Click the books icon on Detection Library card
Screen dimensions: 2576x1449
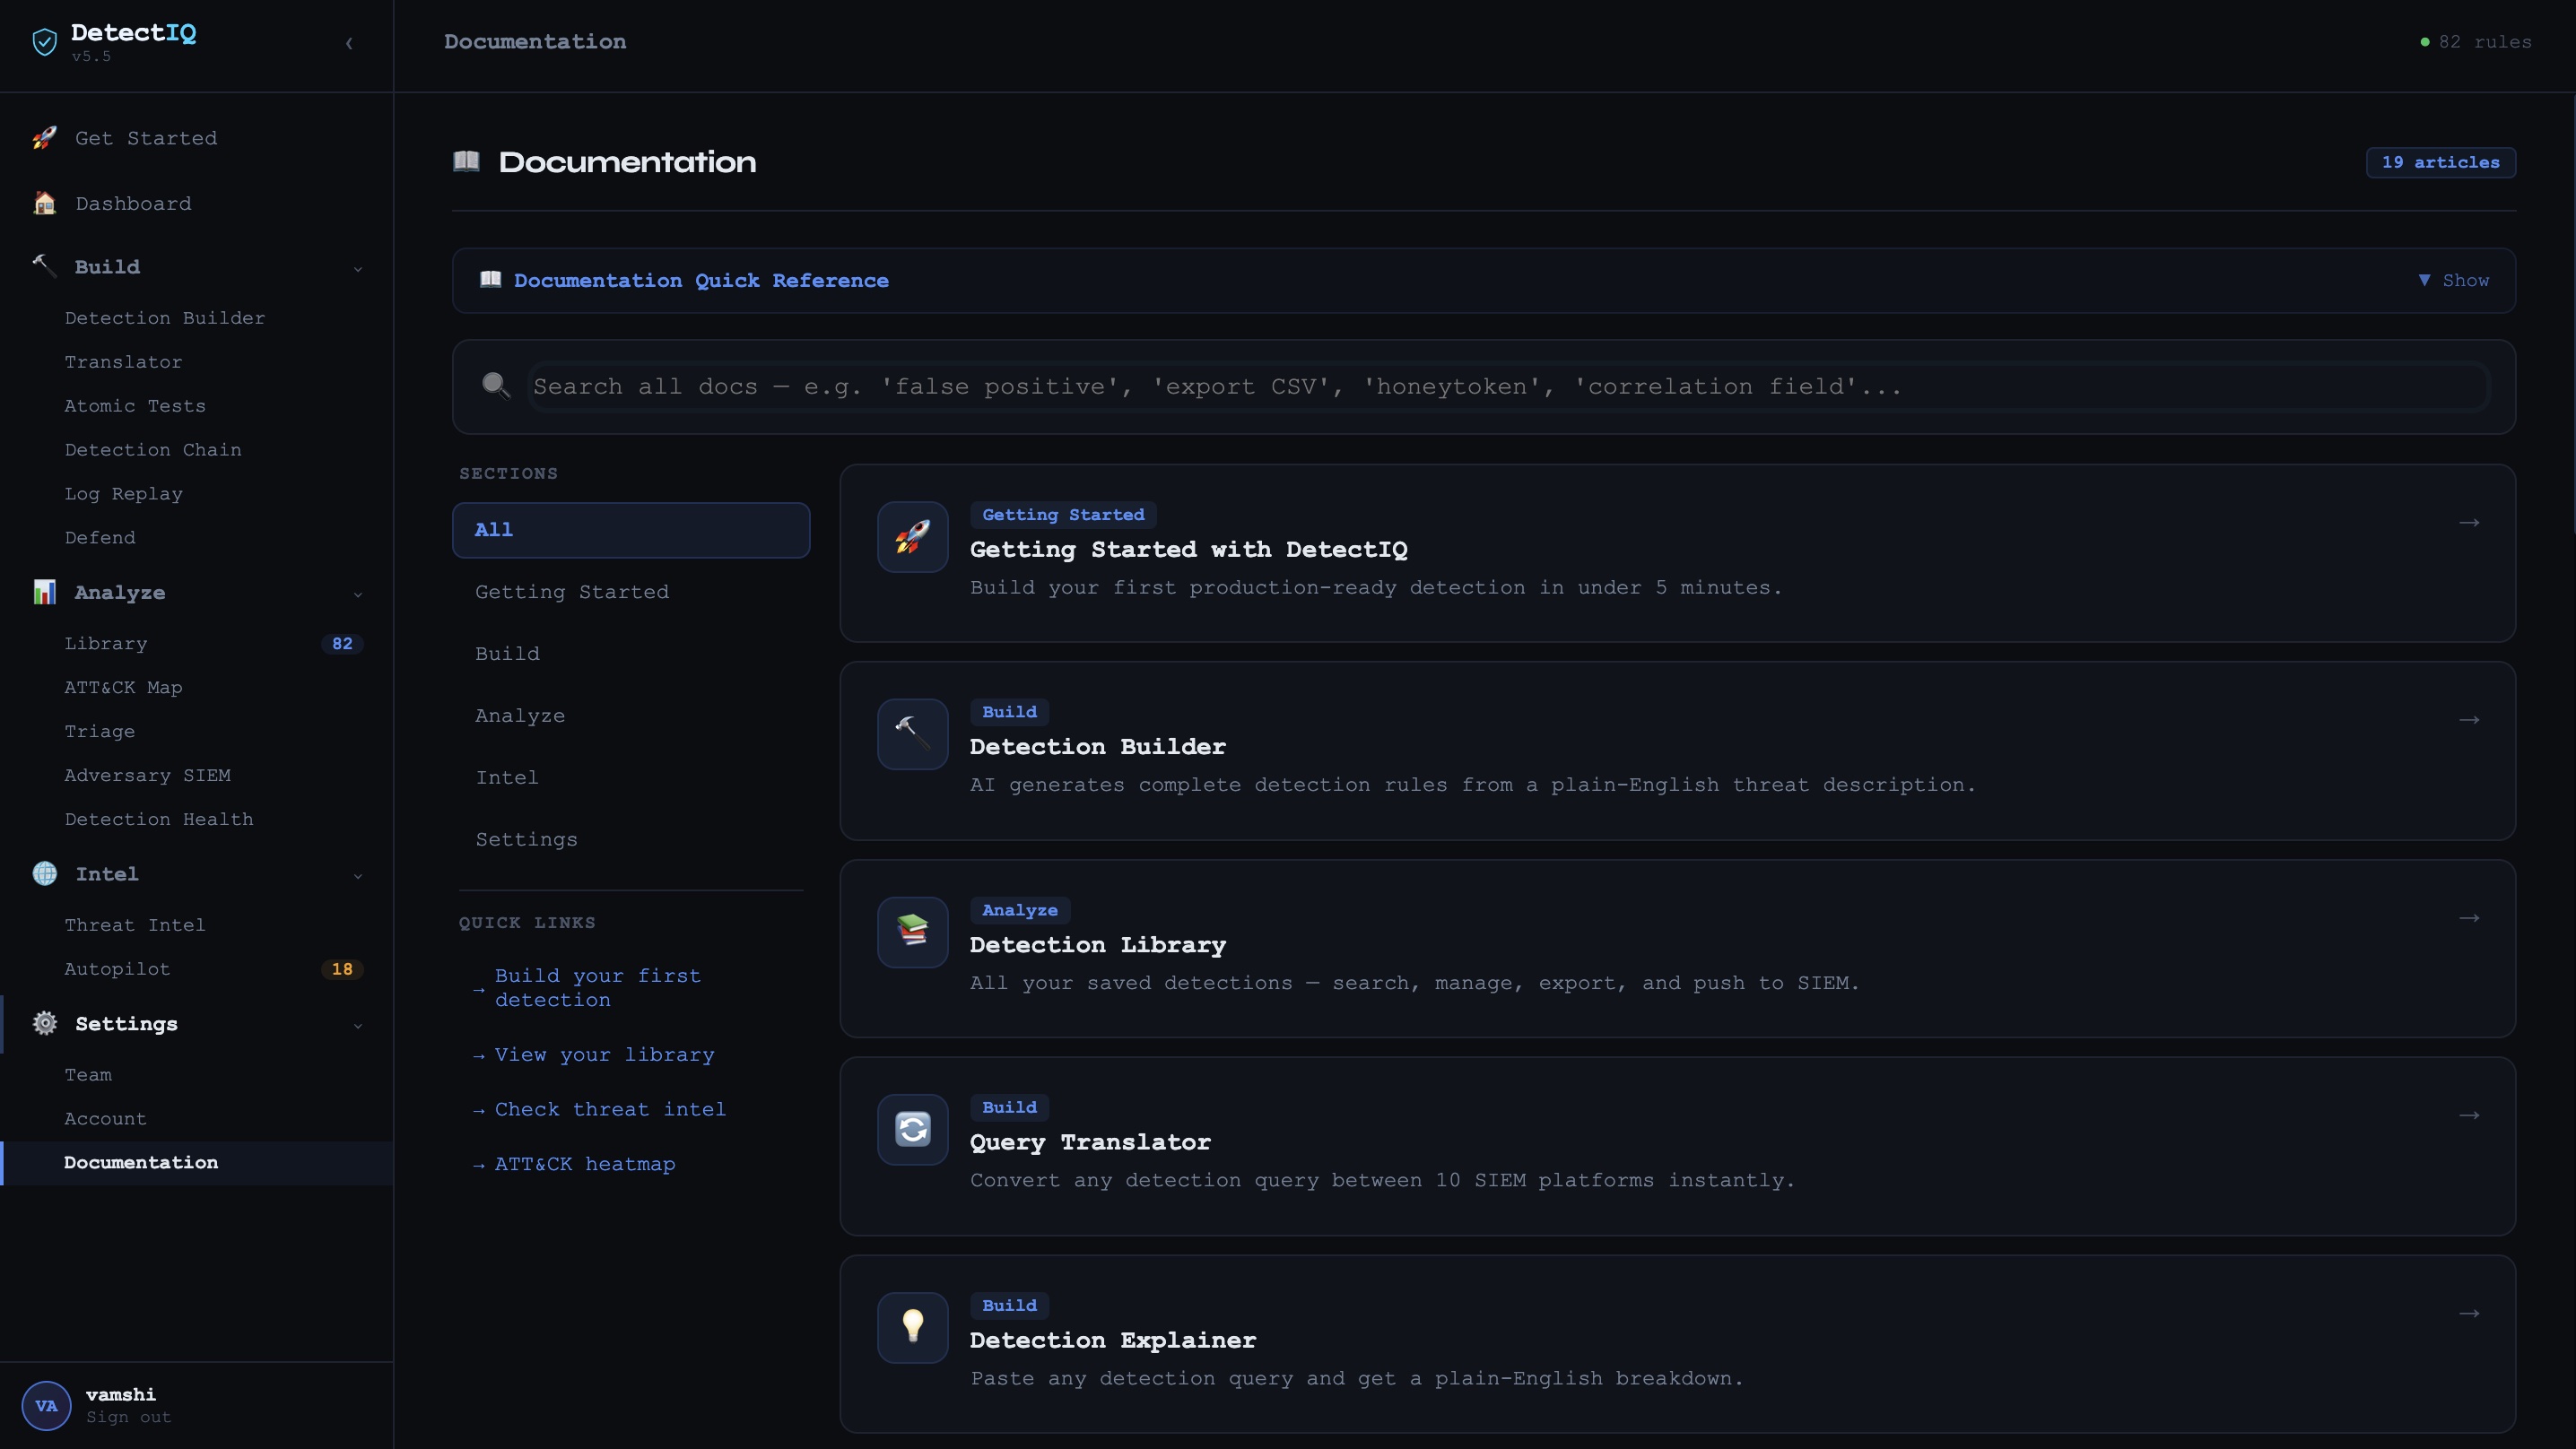coord(912,932)
